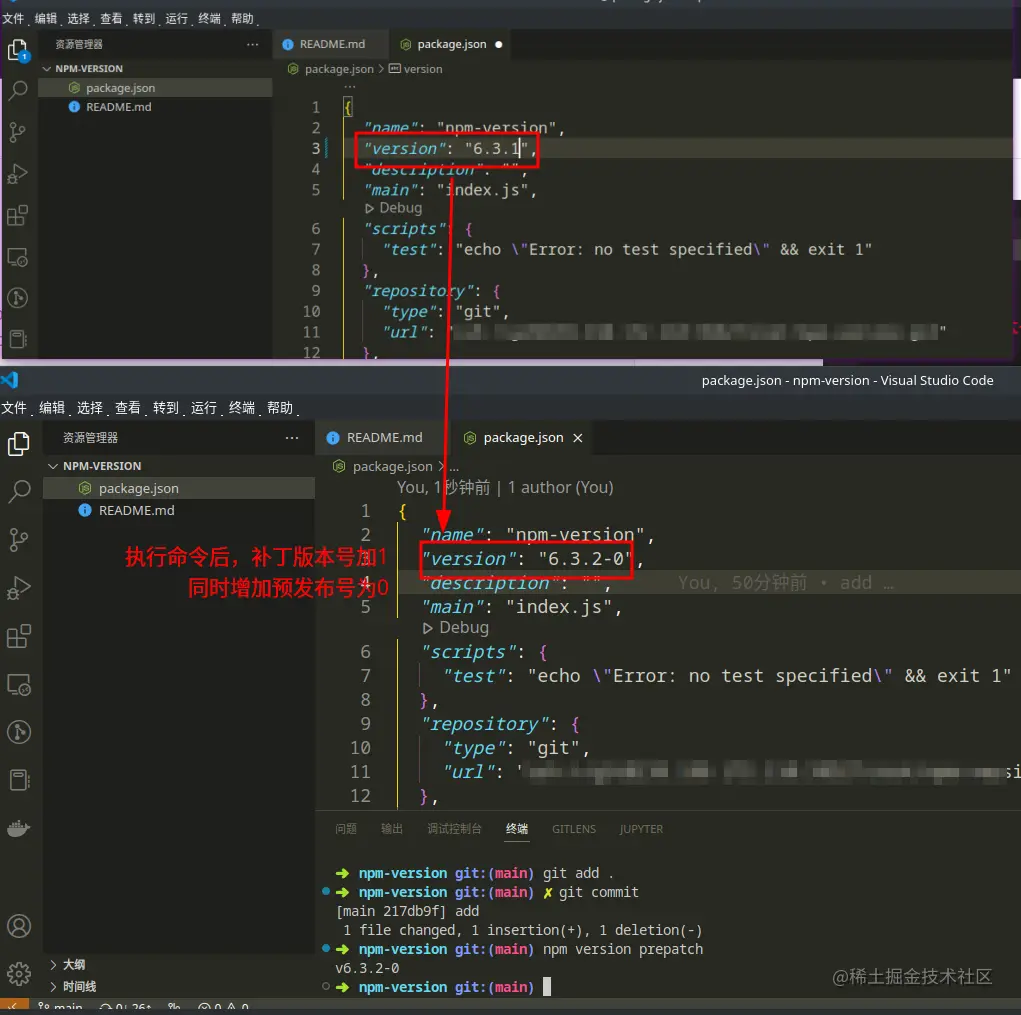This screenshot has height=1015, width=1021.
Task: Select package.json in lower explorer tree
Action: point(179,488)
